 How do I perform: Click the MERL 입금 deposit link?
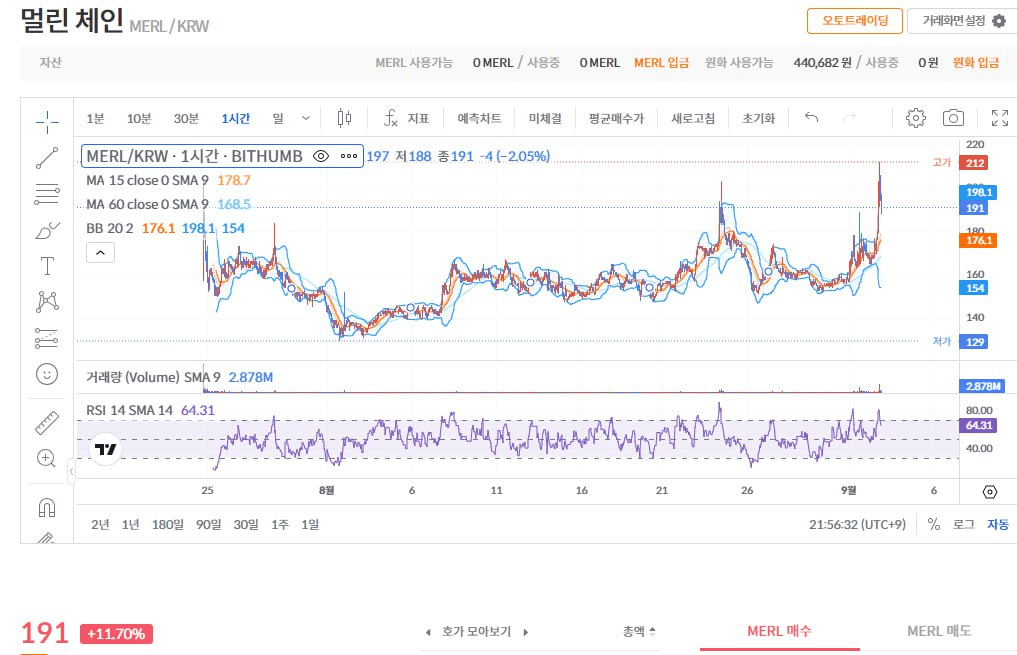pos(662,62)
